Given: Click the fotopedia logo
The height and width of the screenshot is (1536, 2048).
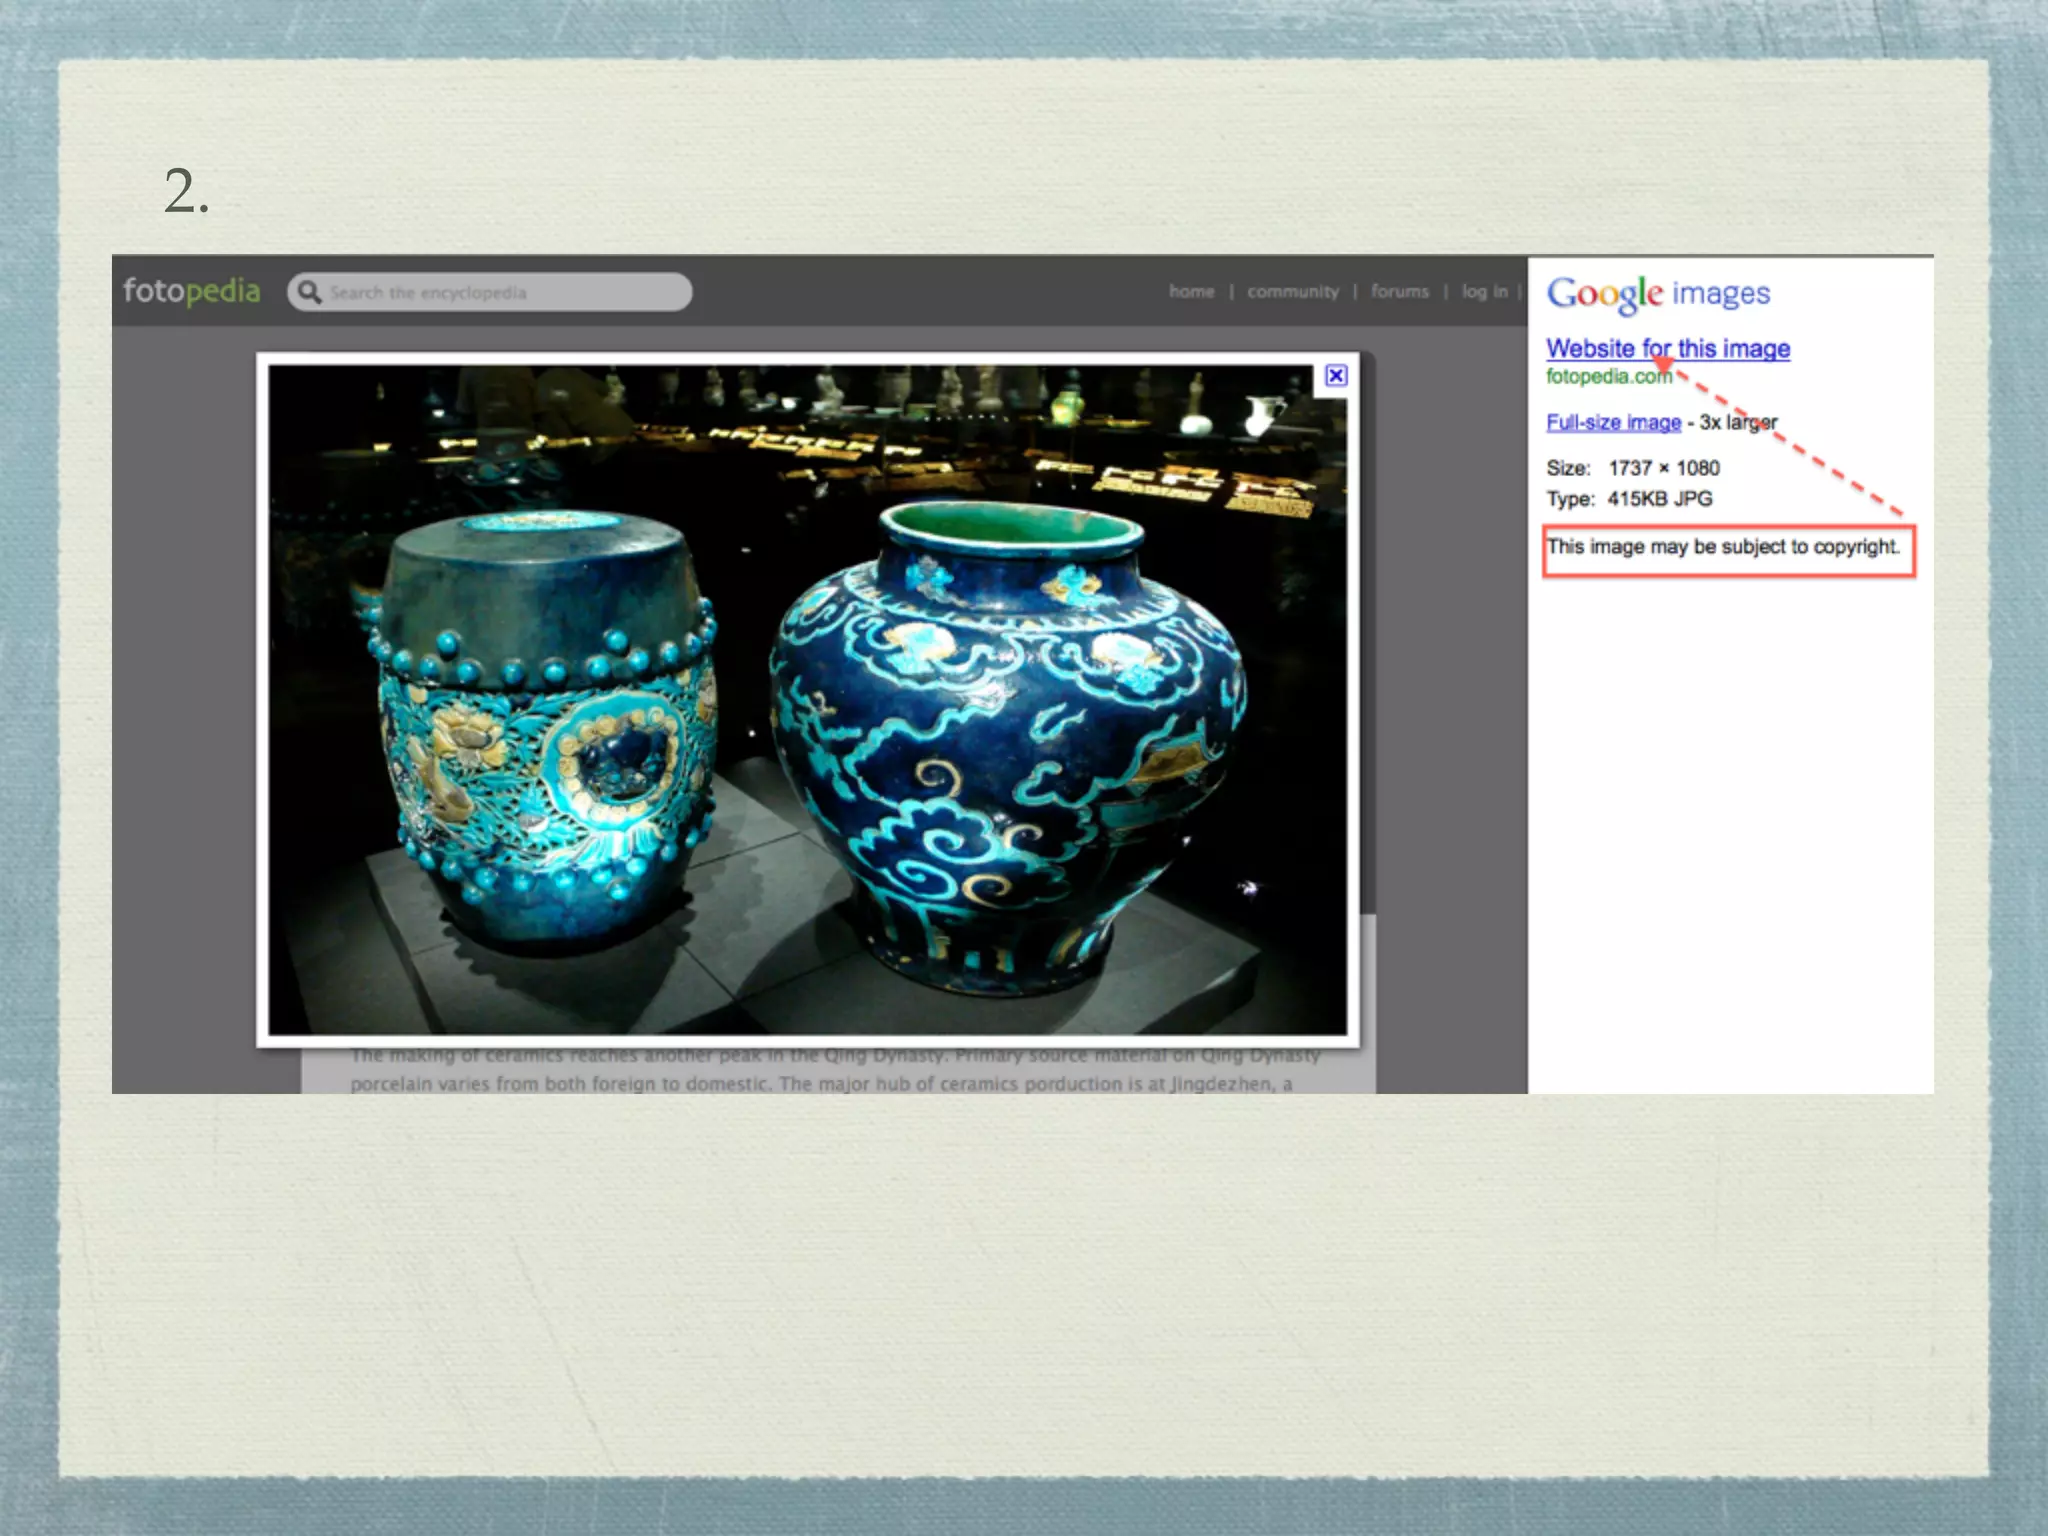Looking at the screenshot, I should pos(191,291).
